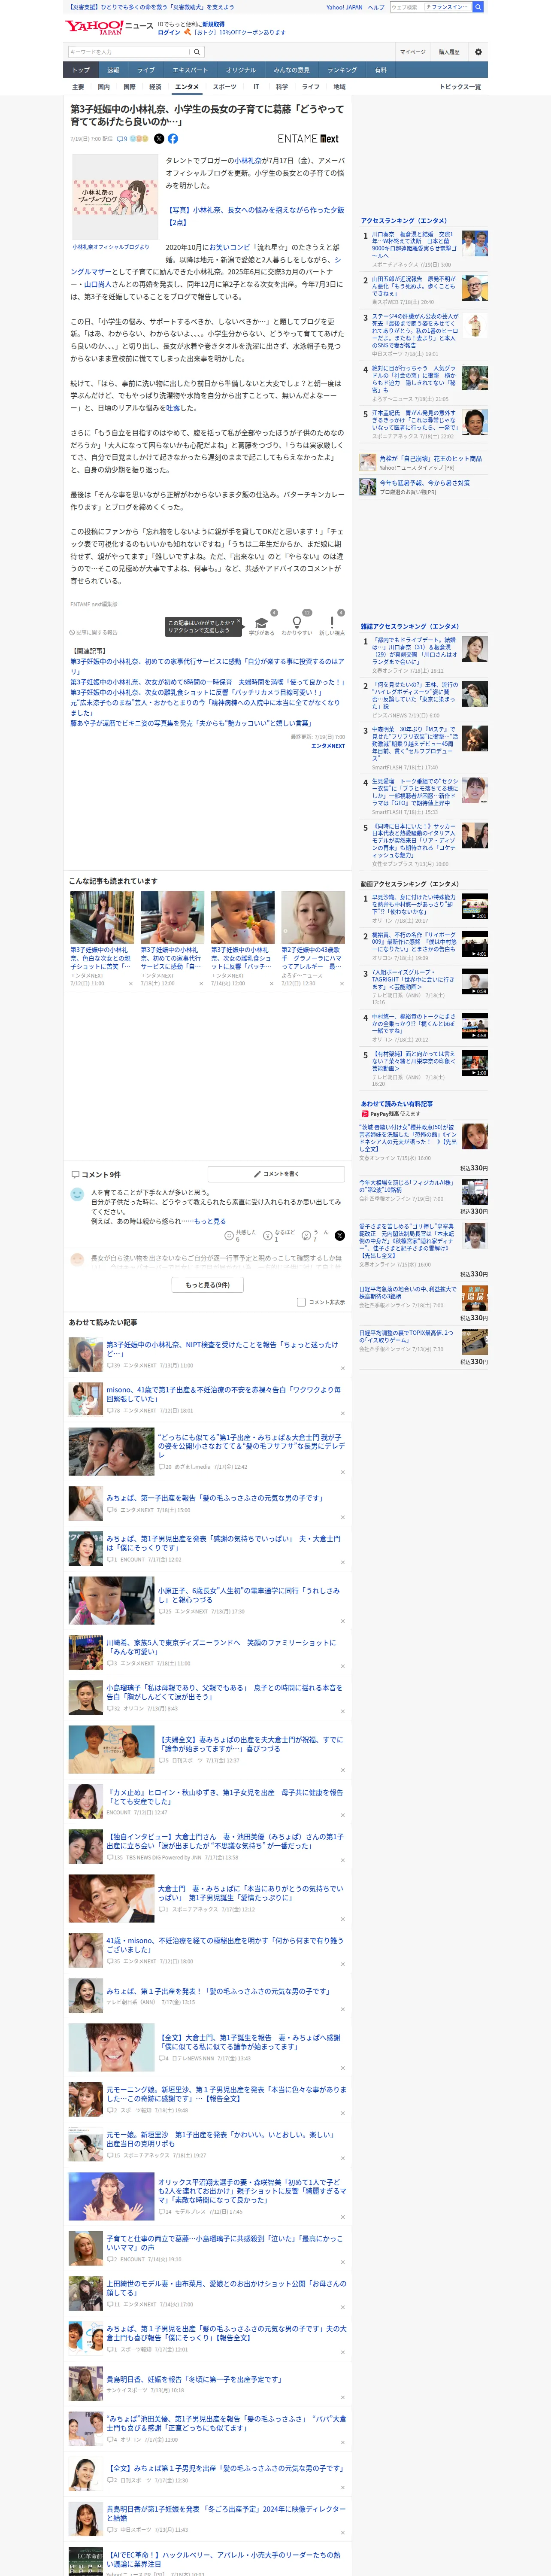The width and height of the screenshot is (551, 2576).
Task: Open 今年も猛暑予報 PR link
Action: [x=424, y=483]
